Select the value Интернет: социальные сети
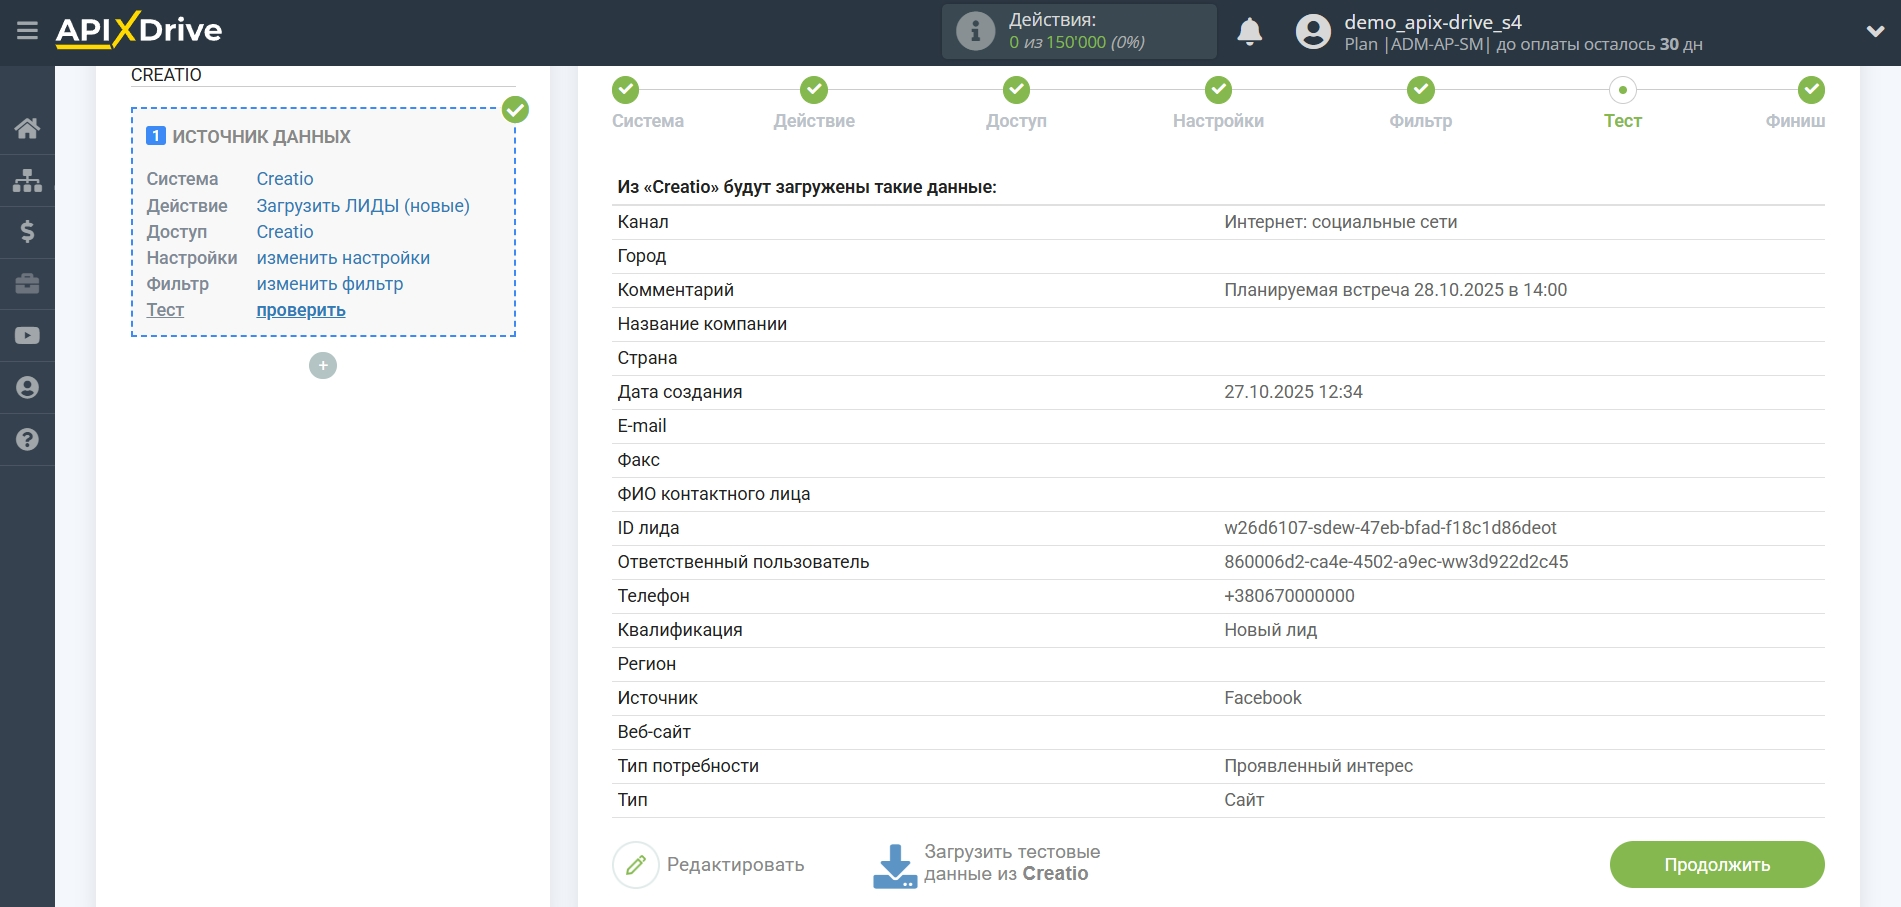 click(x=1340, y=222)
